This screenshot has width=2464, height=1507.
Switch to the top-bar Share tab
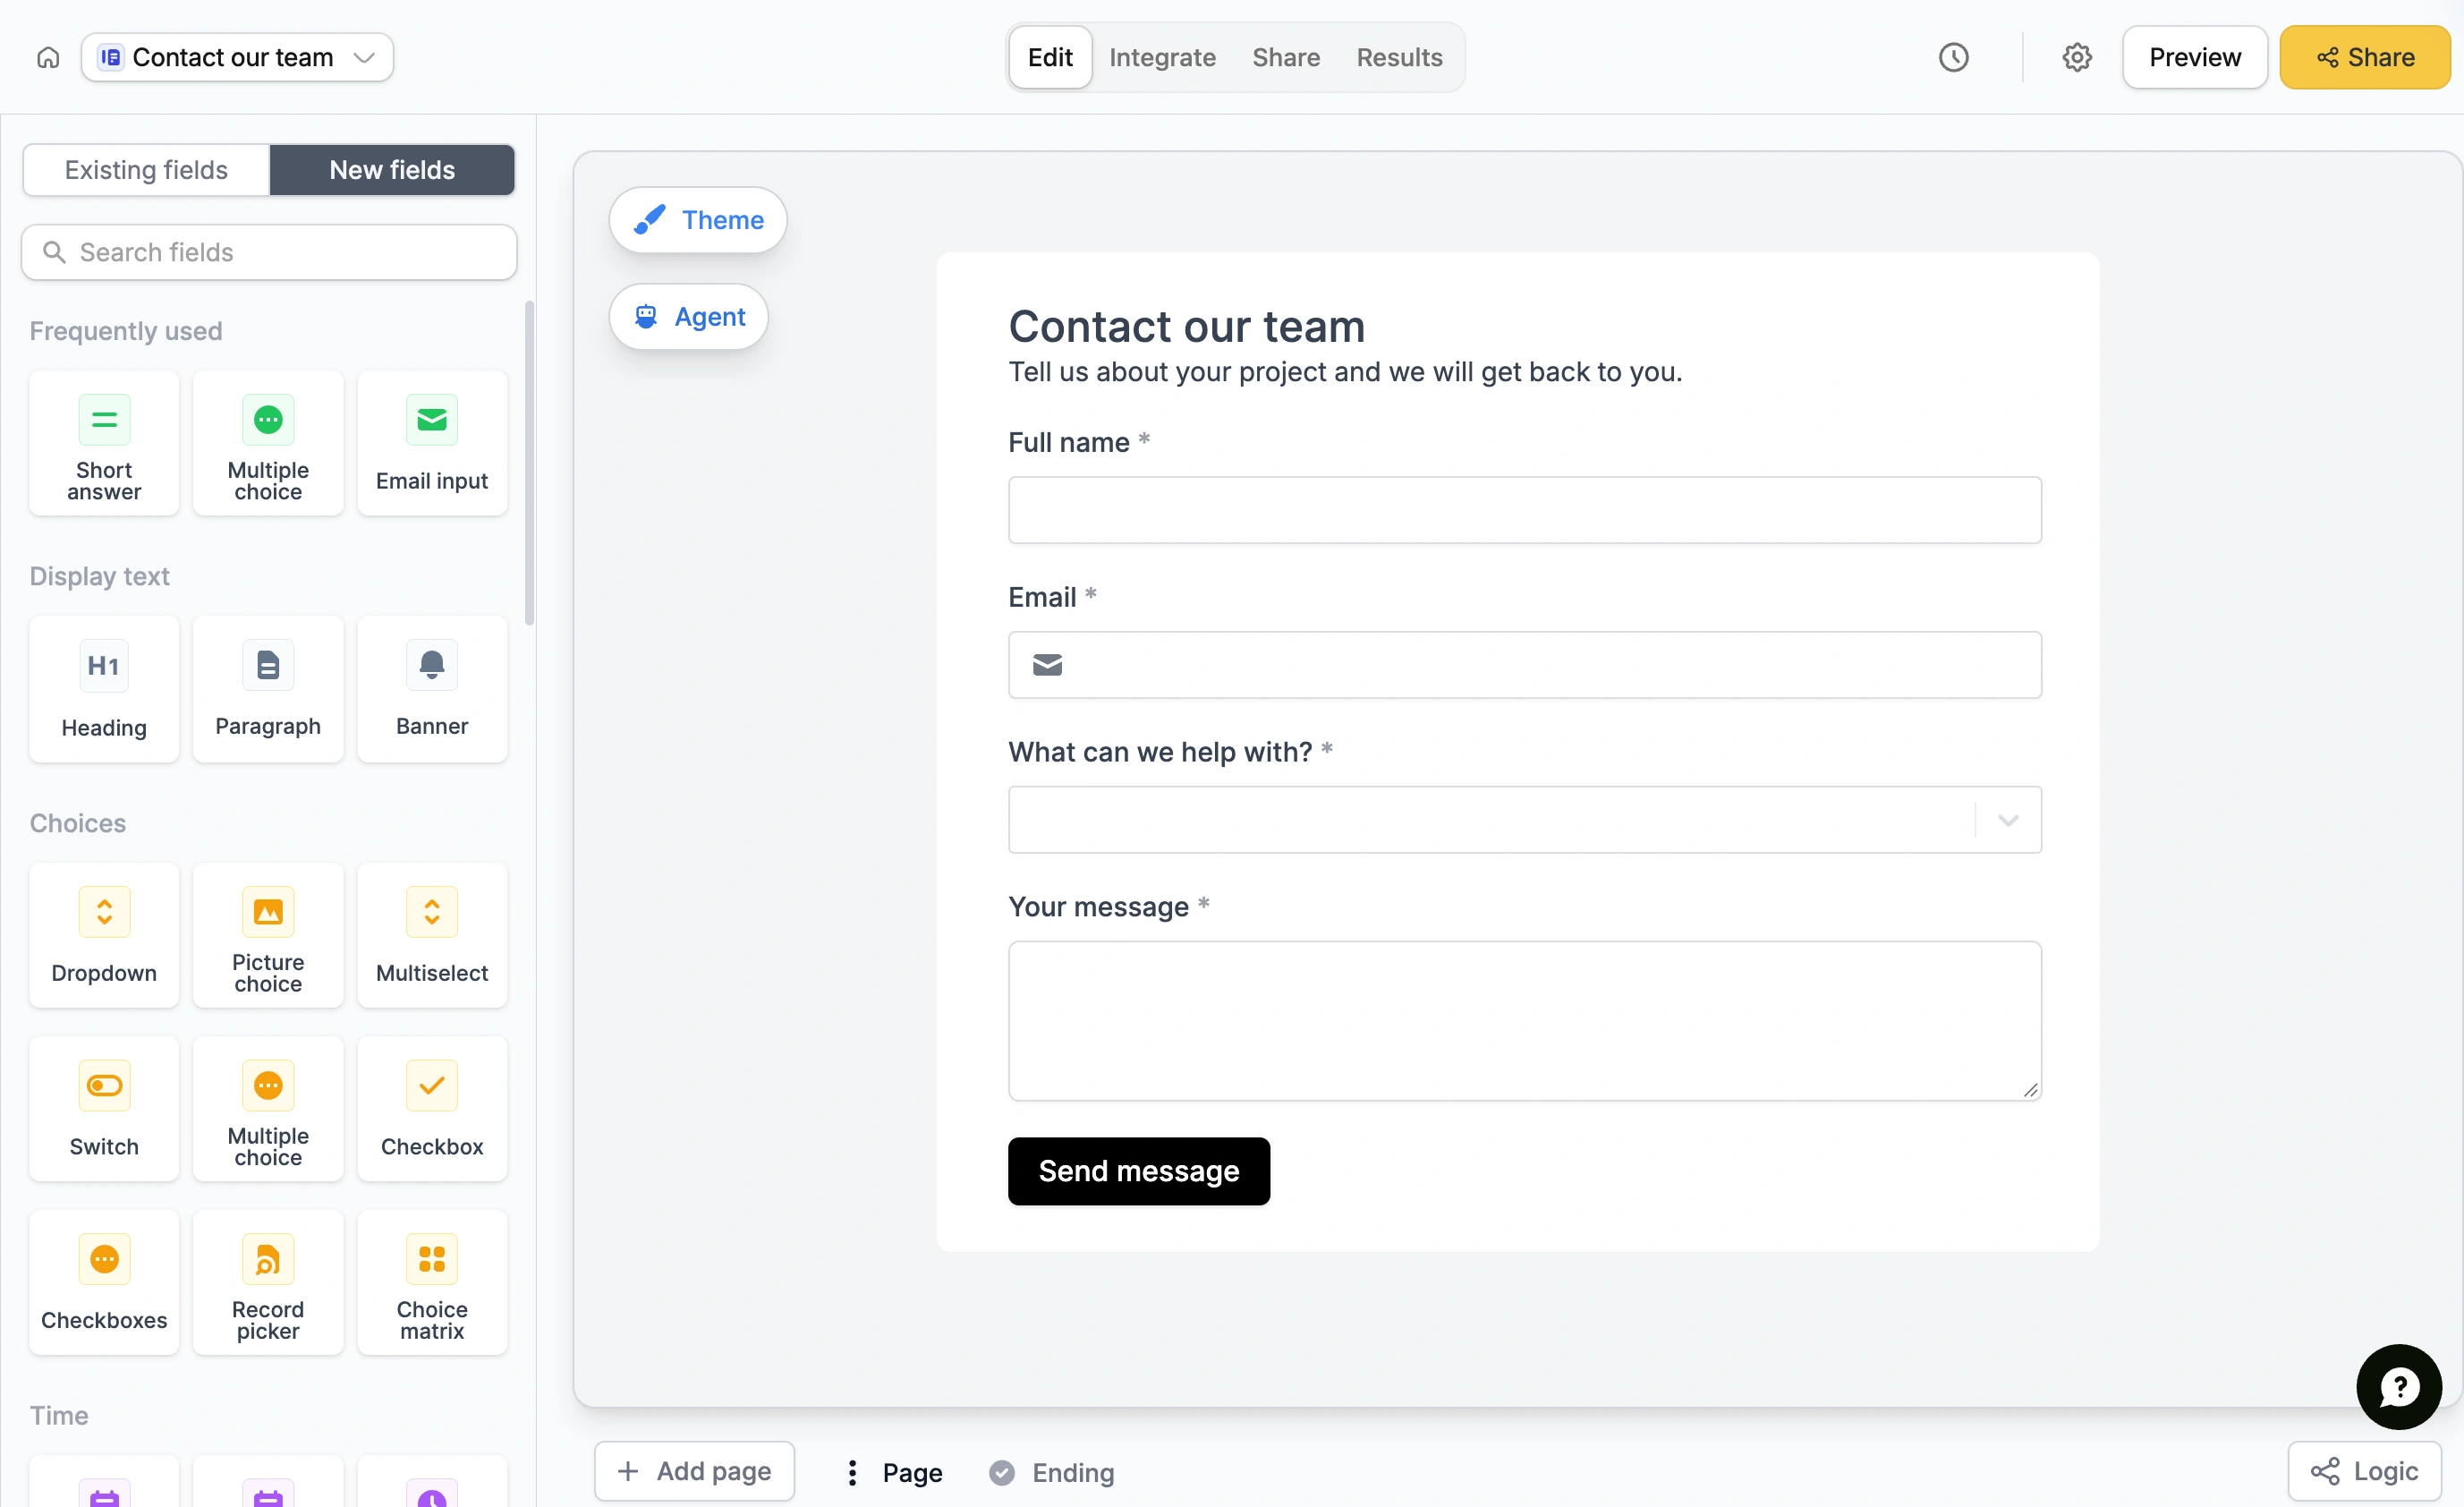click(x=1286, y=57)
